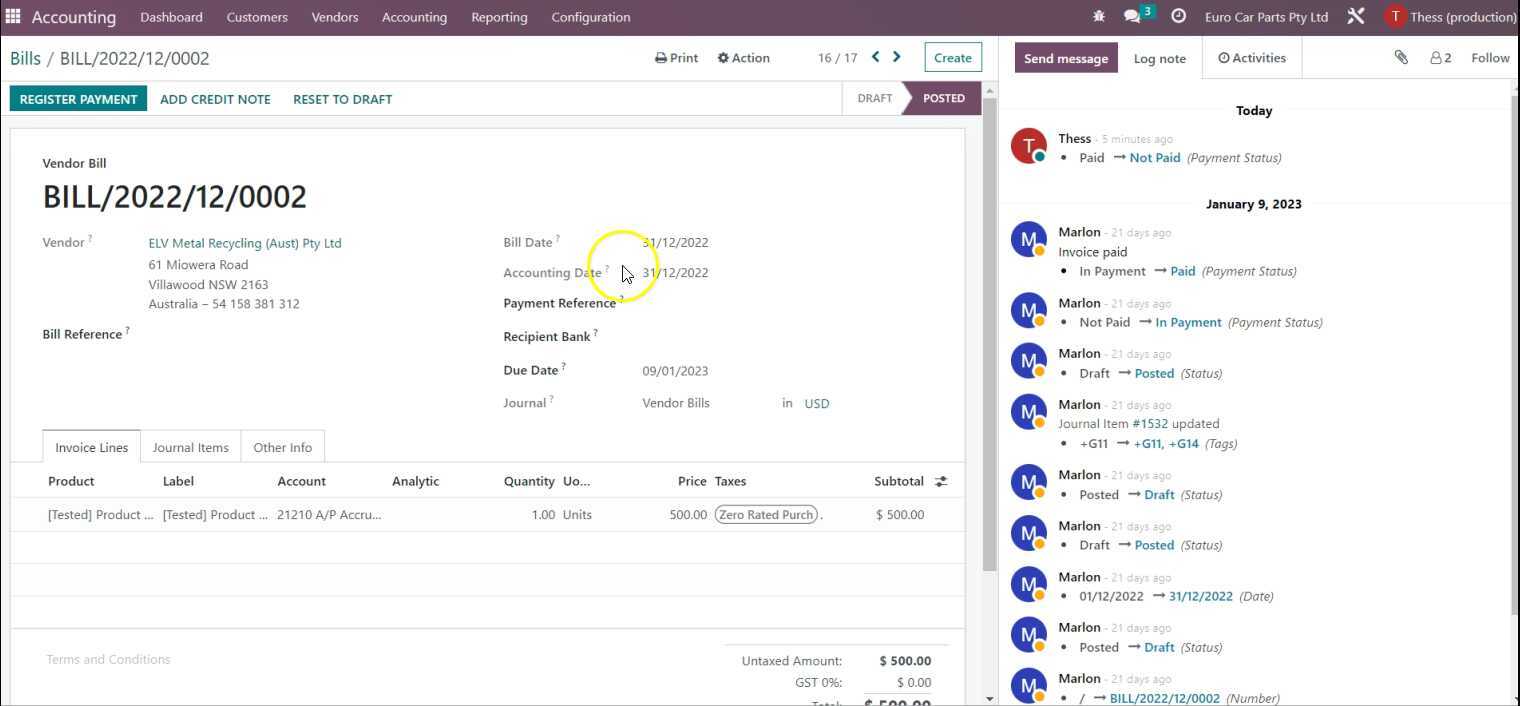
Task: Open the apps grid menu
Action: point(13,16)
